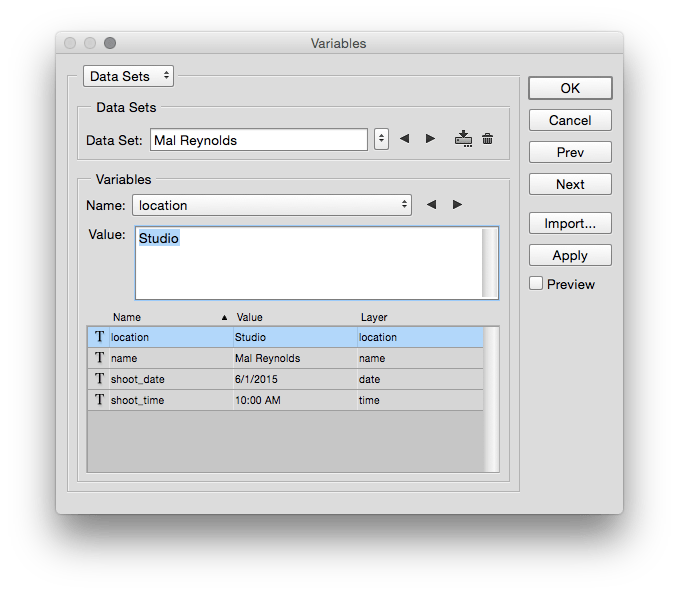Enable the Preview checkbox
Viewport: 679px width, 594px height.
pyautogui.click(x=537, y=284)
